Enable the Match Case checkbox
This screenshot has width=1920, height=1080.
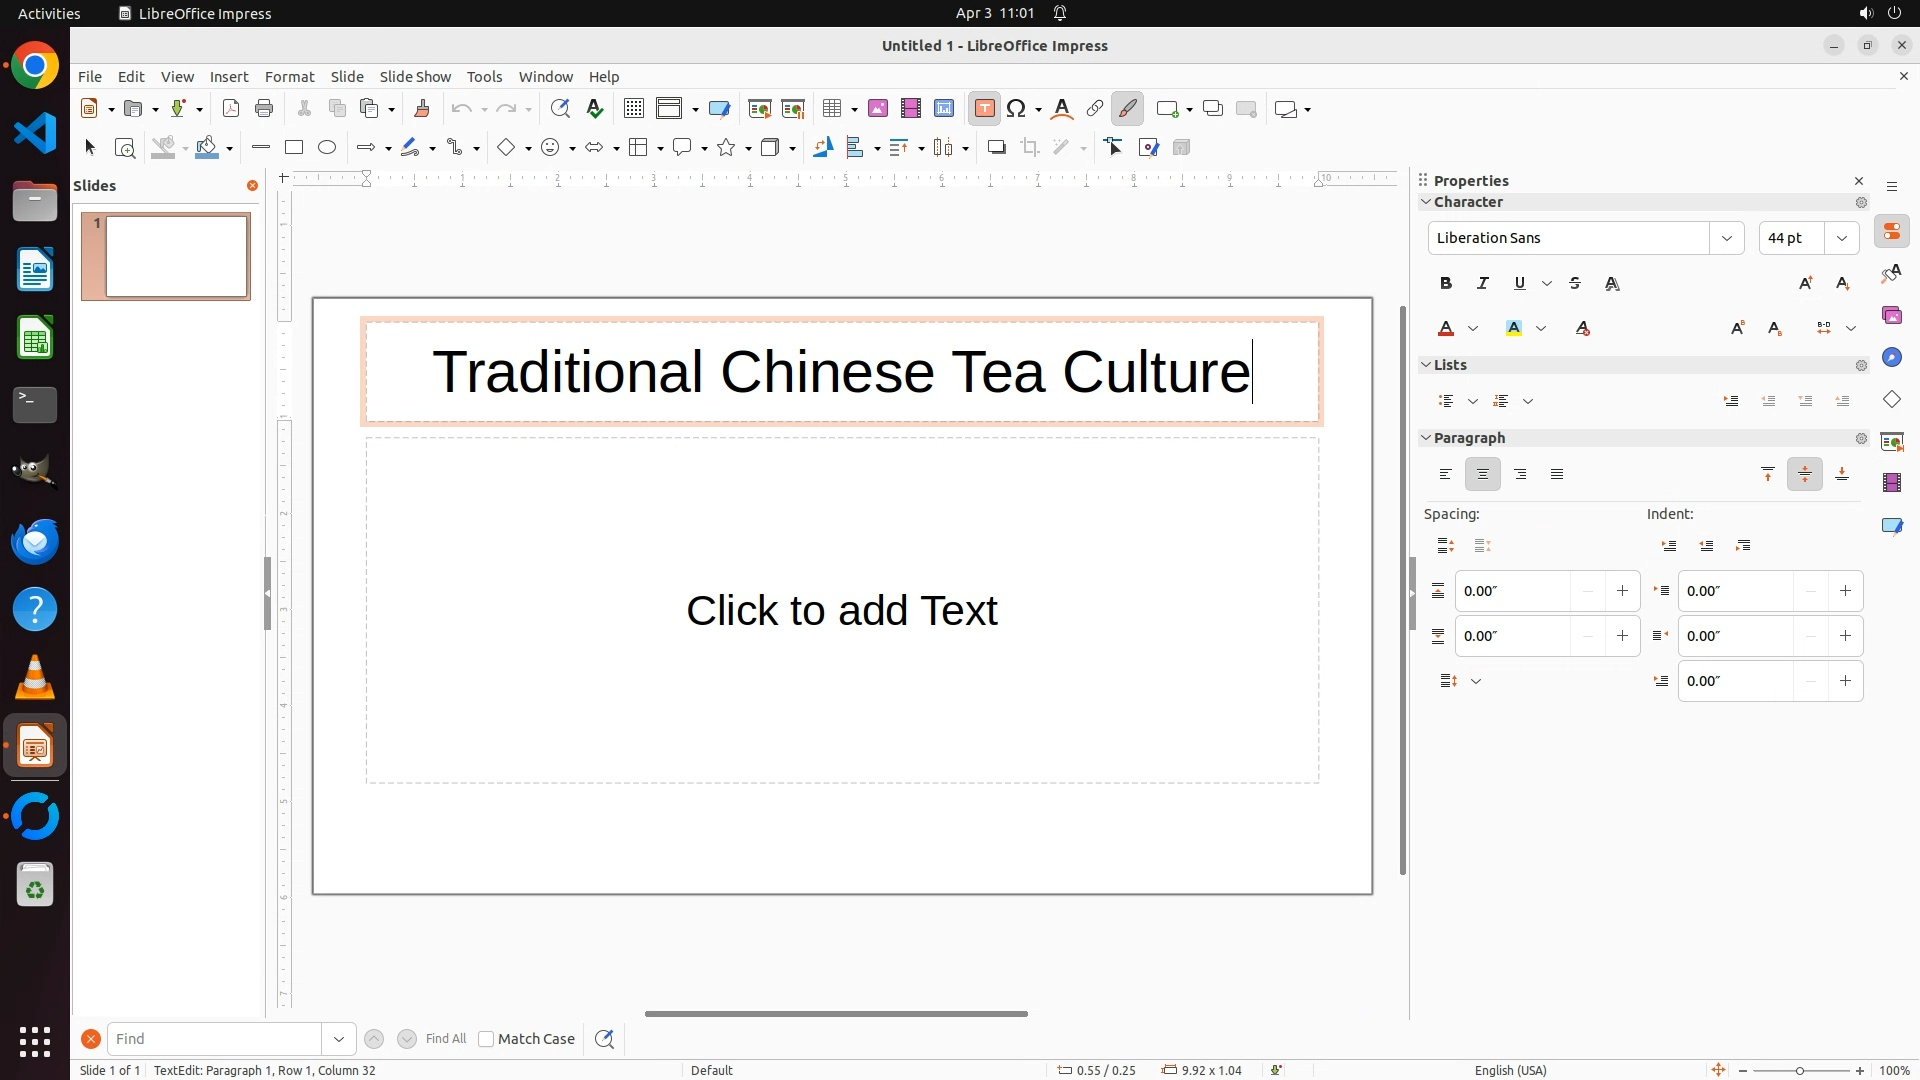pos(486,1039)
